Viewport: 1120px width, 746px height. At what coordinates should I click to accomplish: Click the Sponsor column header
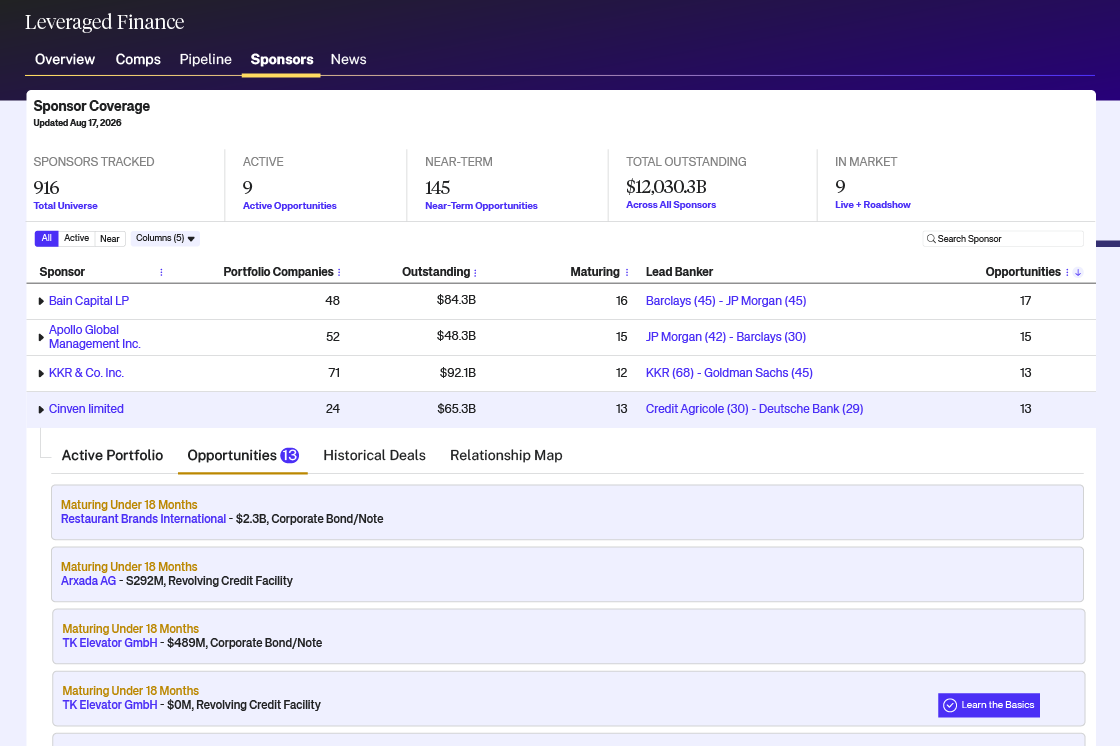tap(62, 272)
